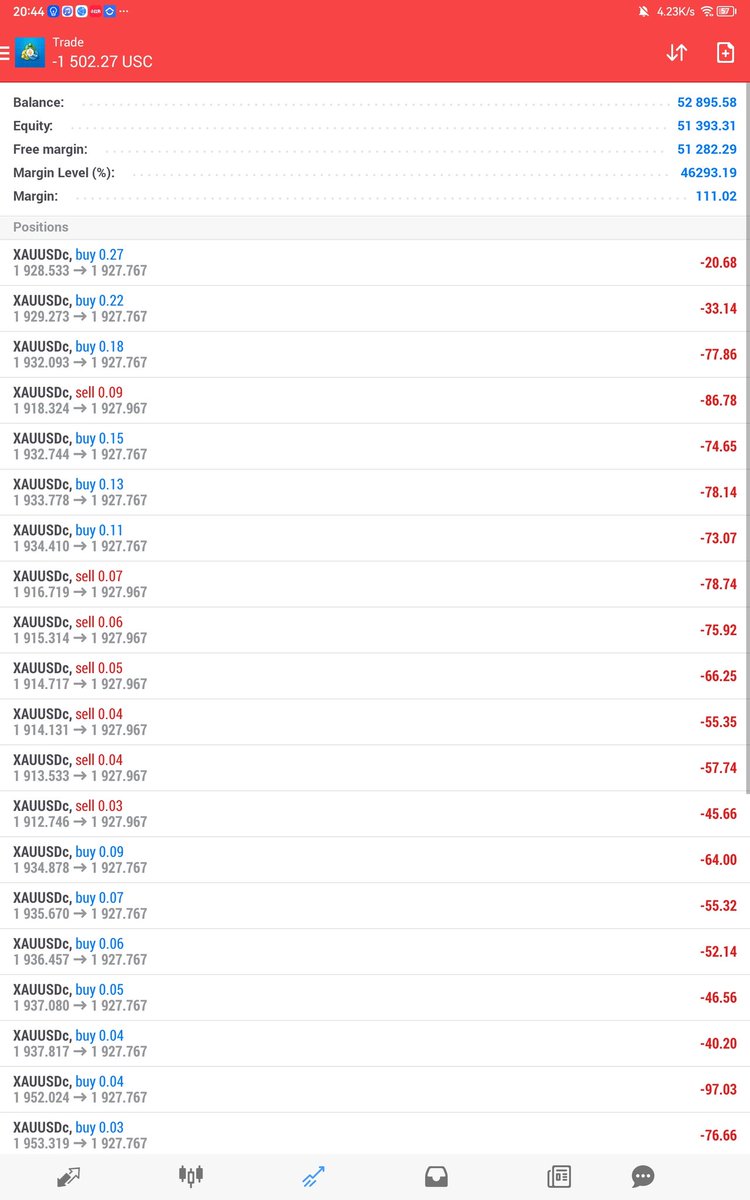Select the XAUUSDc buy 0.27 position
750x1200 pixels.
pos(375,263)
